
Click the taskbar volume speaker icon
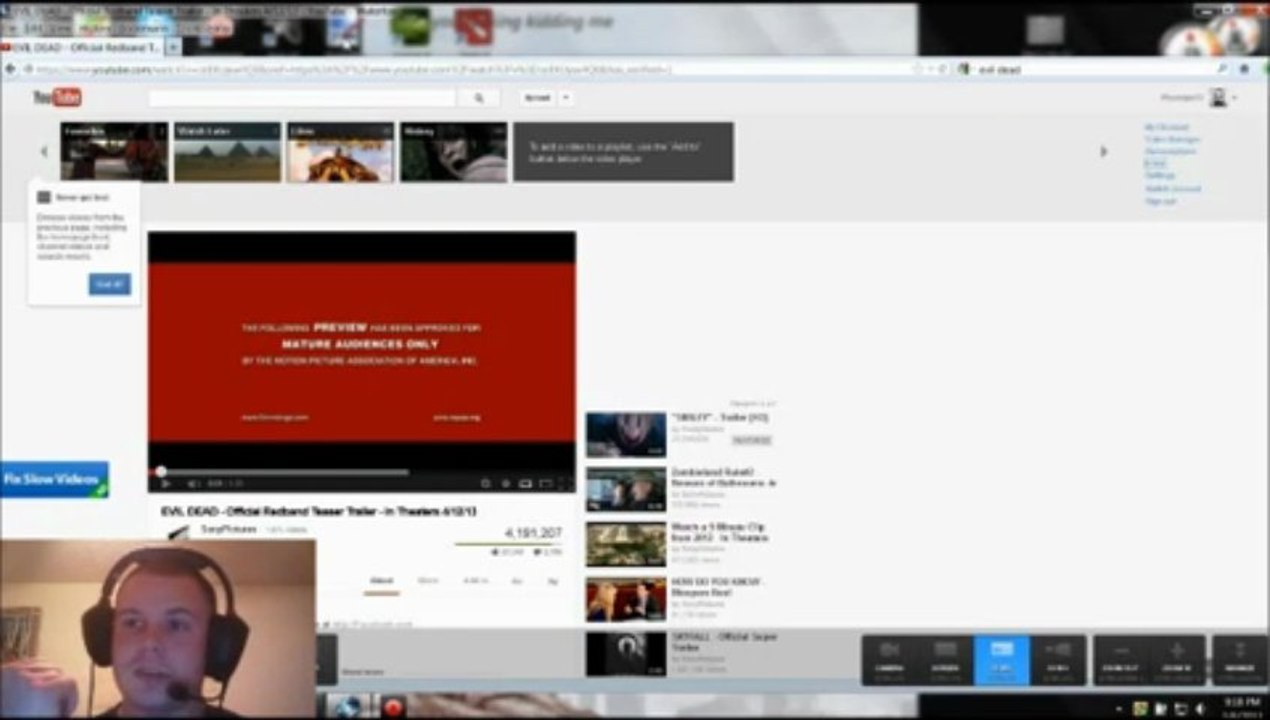point(1199,709)
